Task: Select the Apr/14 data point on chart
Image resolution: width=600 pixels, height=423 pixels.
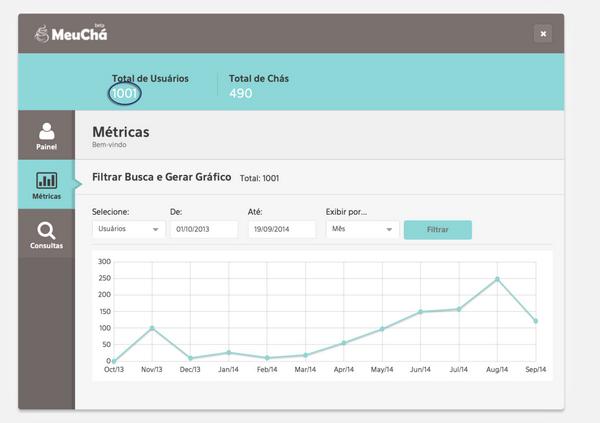Action: (344, 343)
